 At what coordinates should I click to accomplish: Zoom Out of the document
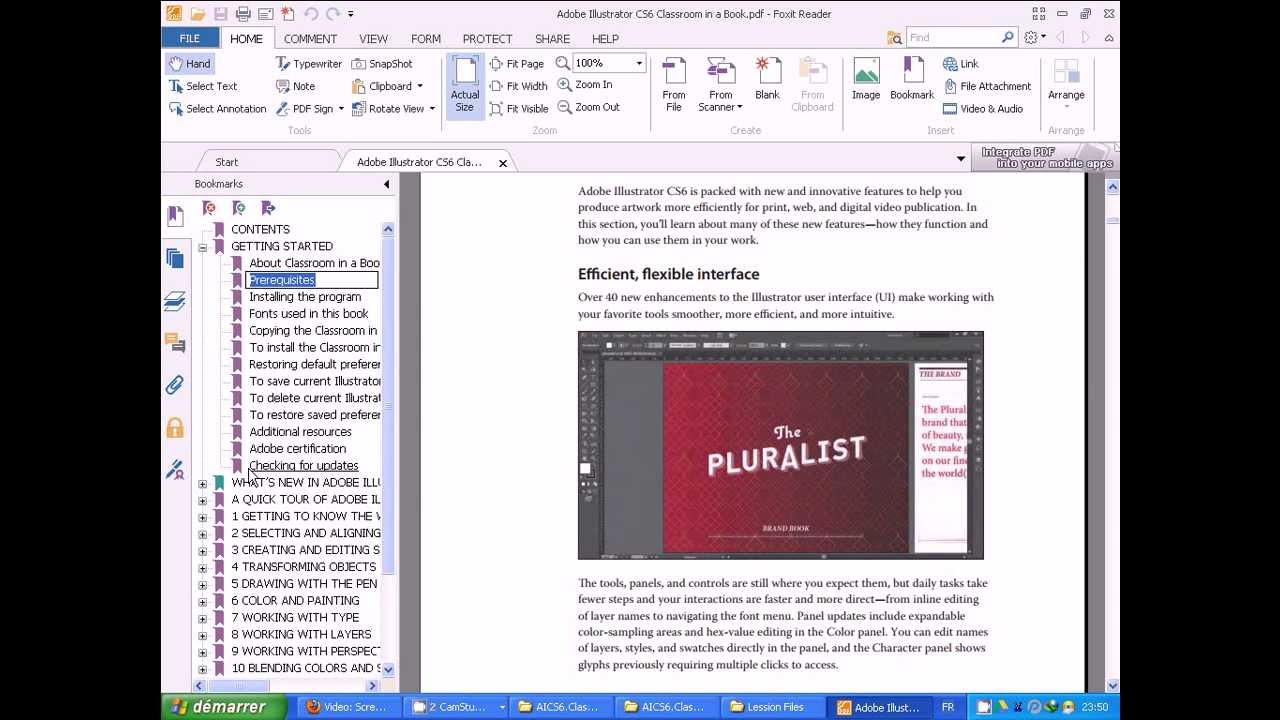coord(588,107)
